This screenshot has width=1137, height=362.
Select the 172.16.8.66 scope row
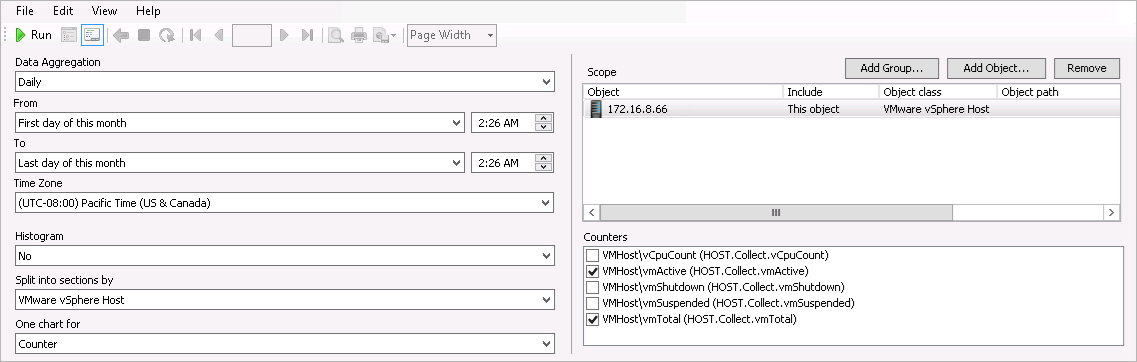(x=852, y=109)
